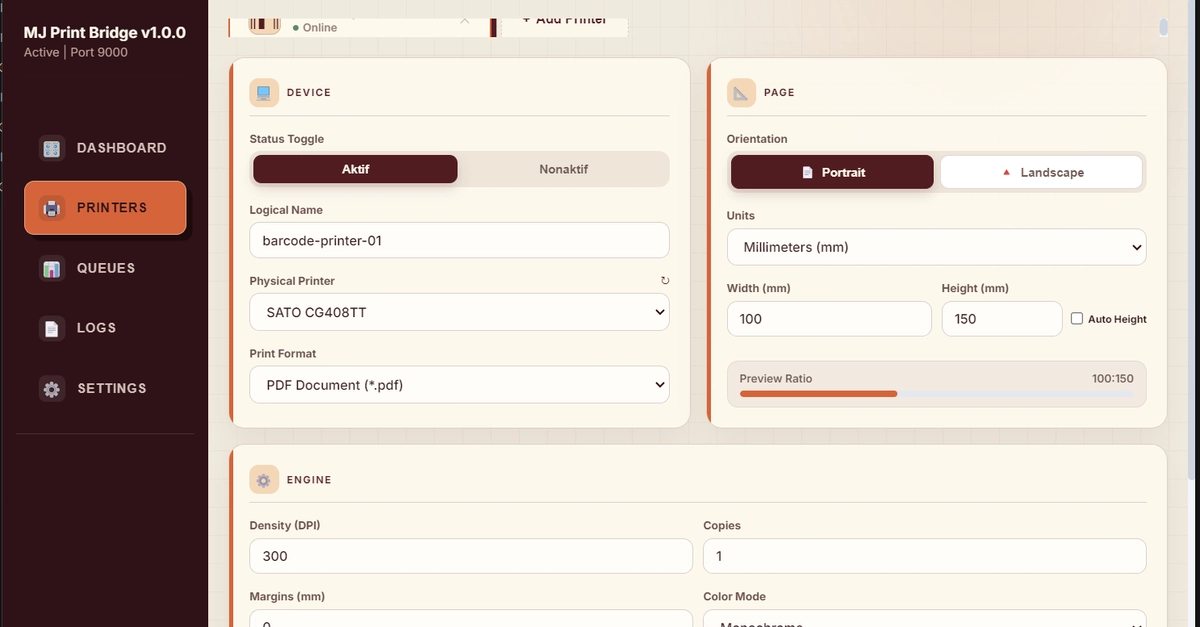This screenshot has height=627, width=1200.
Task: Click the Height (mm) input field
Action: pyautogui.click(x=1002, y=319)
